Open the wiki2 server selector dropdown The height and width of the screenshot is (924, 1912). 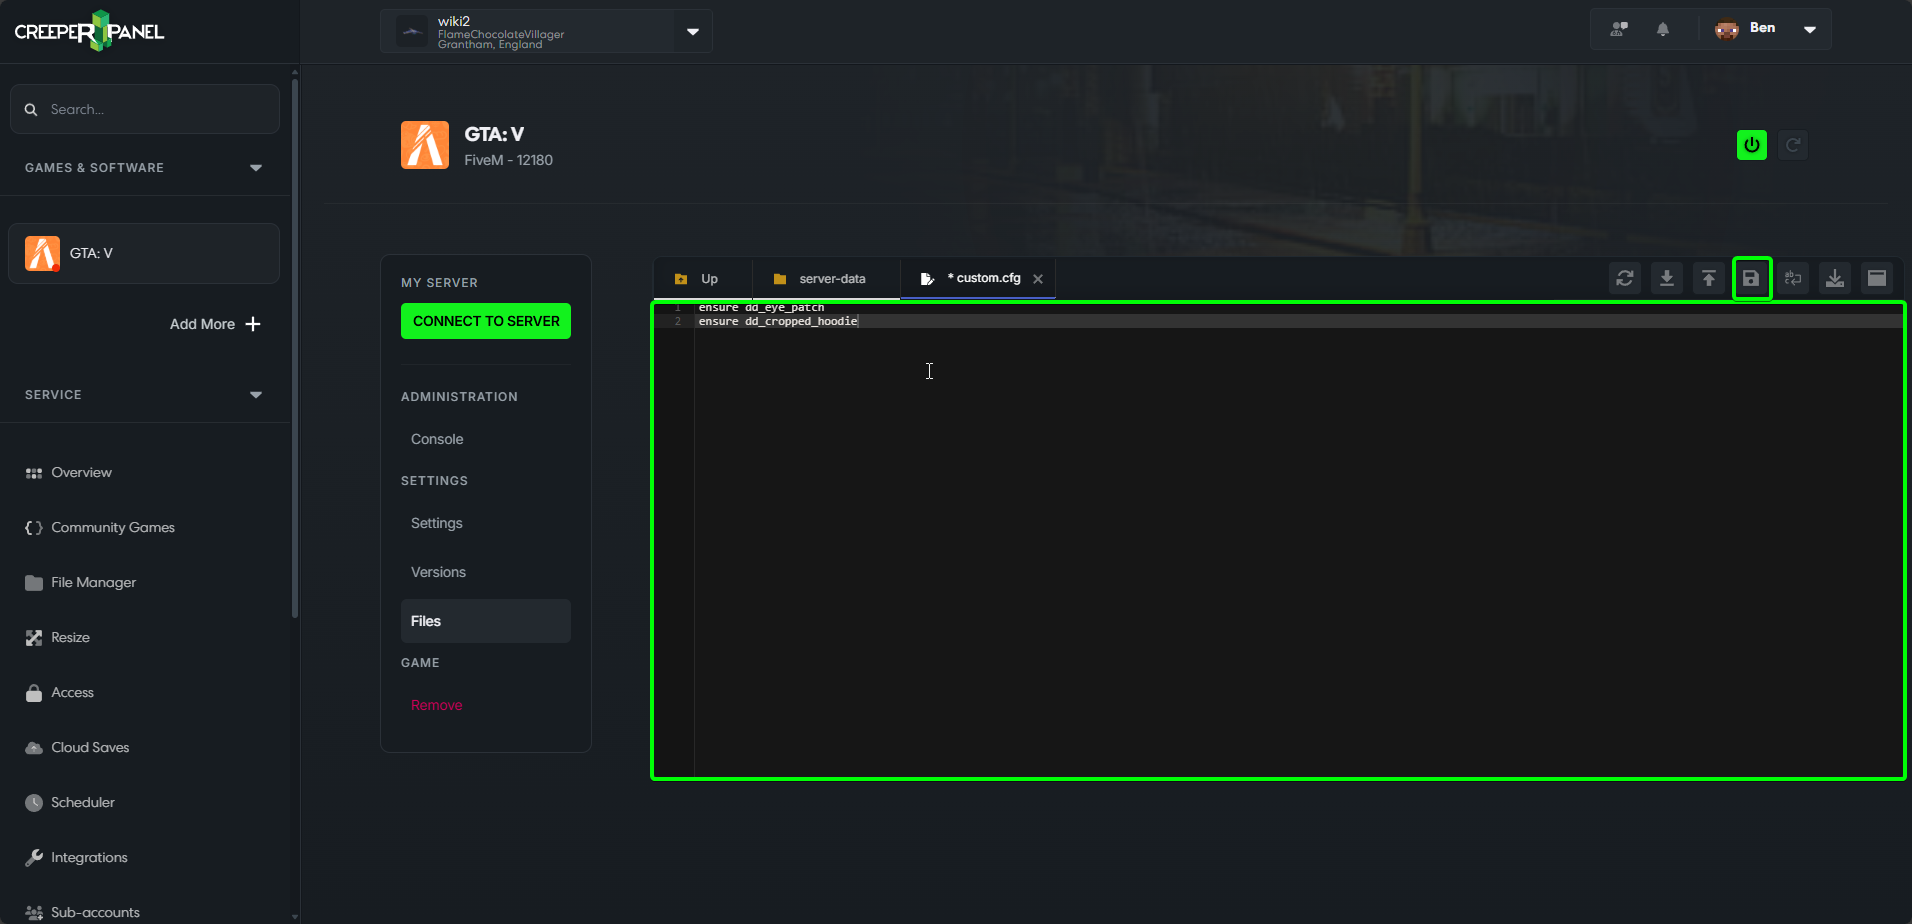691,31
